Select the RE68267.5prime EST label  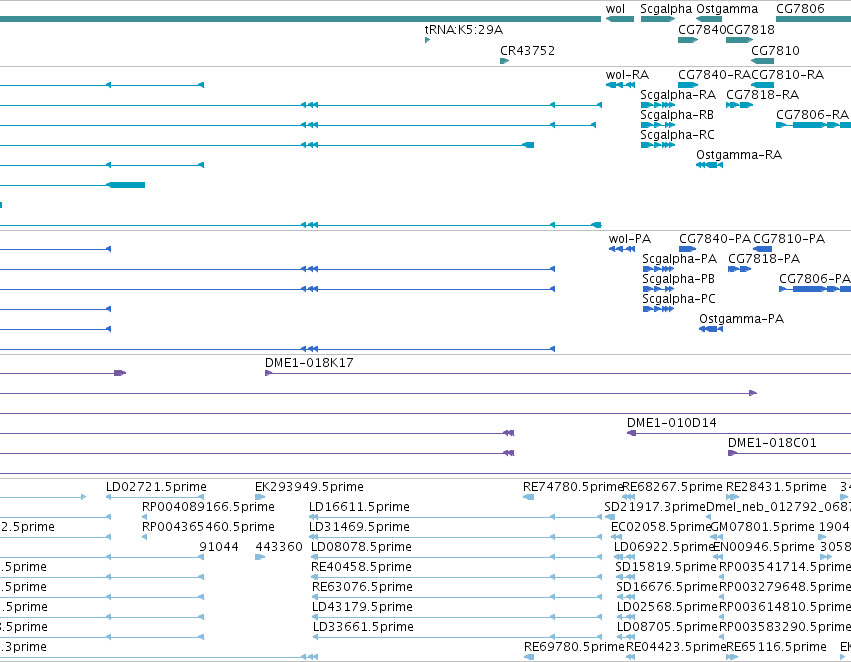point(672,487)
